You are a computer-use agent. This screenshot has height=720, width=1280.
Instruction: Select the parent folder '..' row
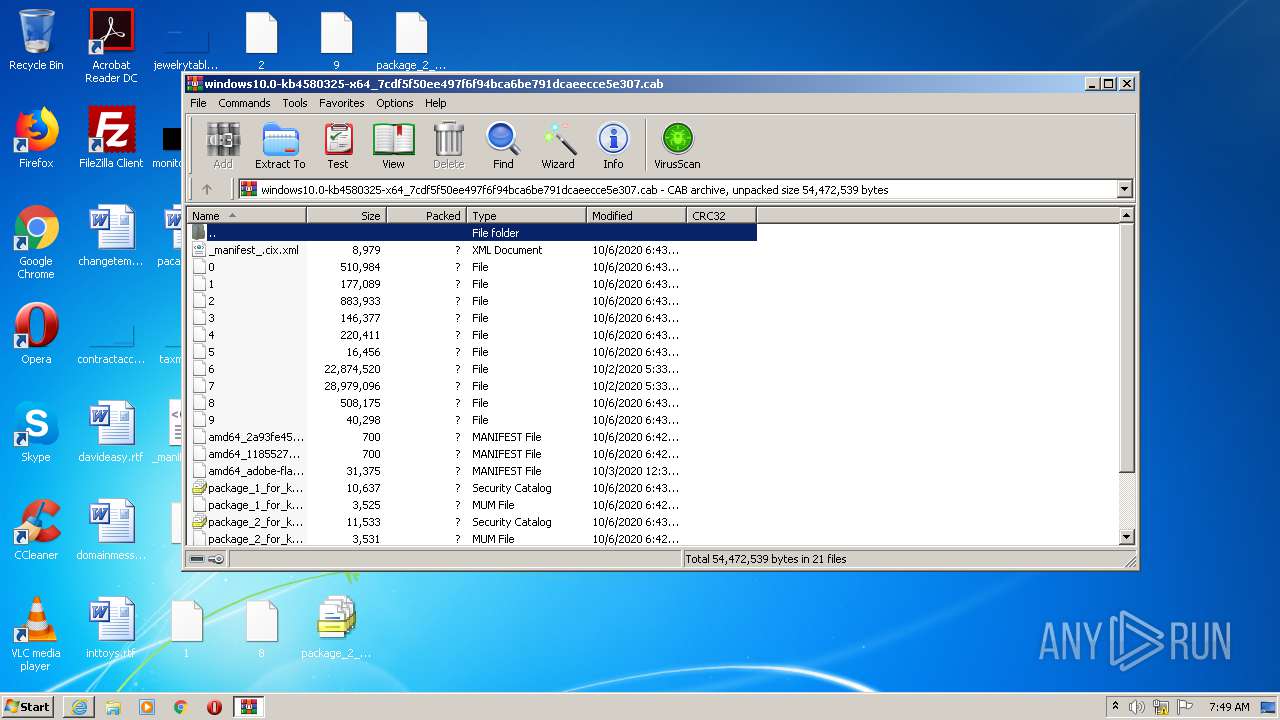point(472,233)
